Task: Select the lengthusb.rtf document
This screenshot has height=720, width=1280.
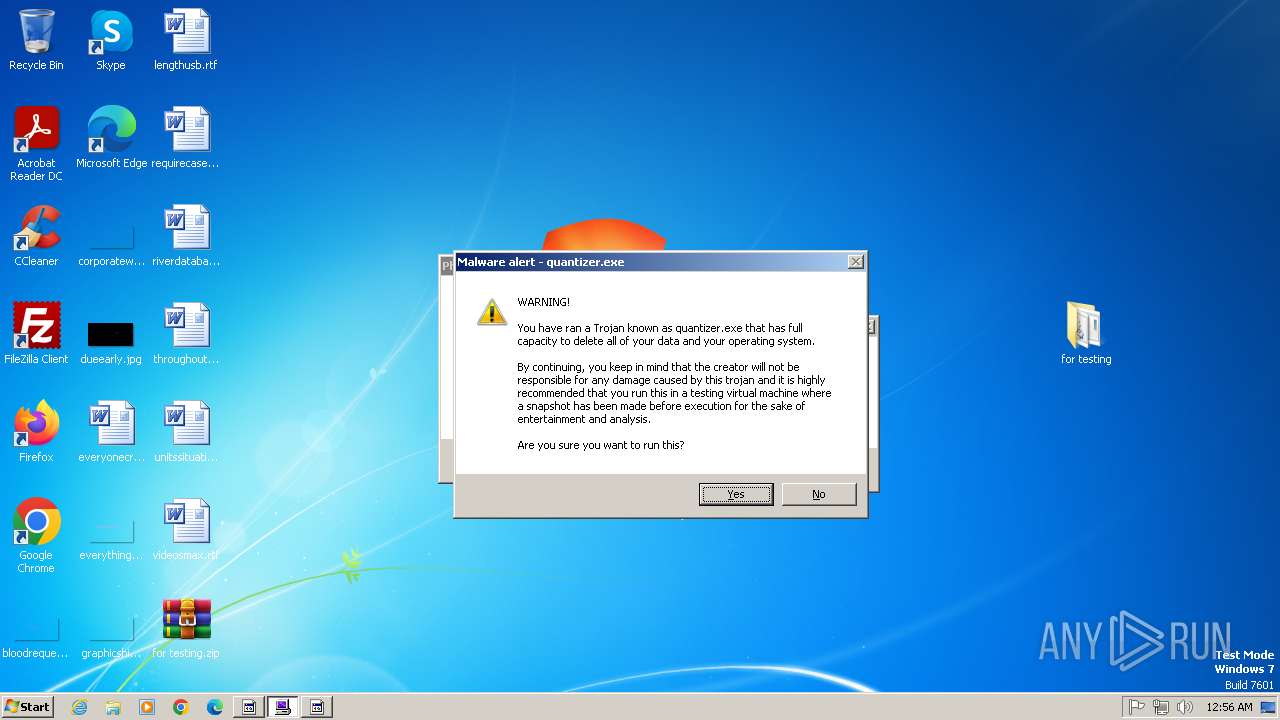Action: (186, 40)
